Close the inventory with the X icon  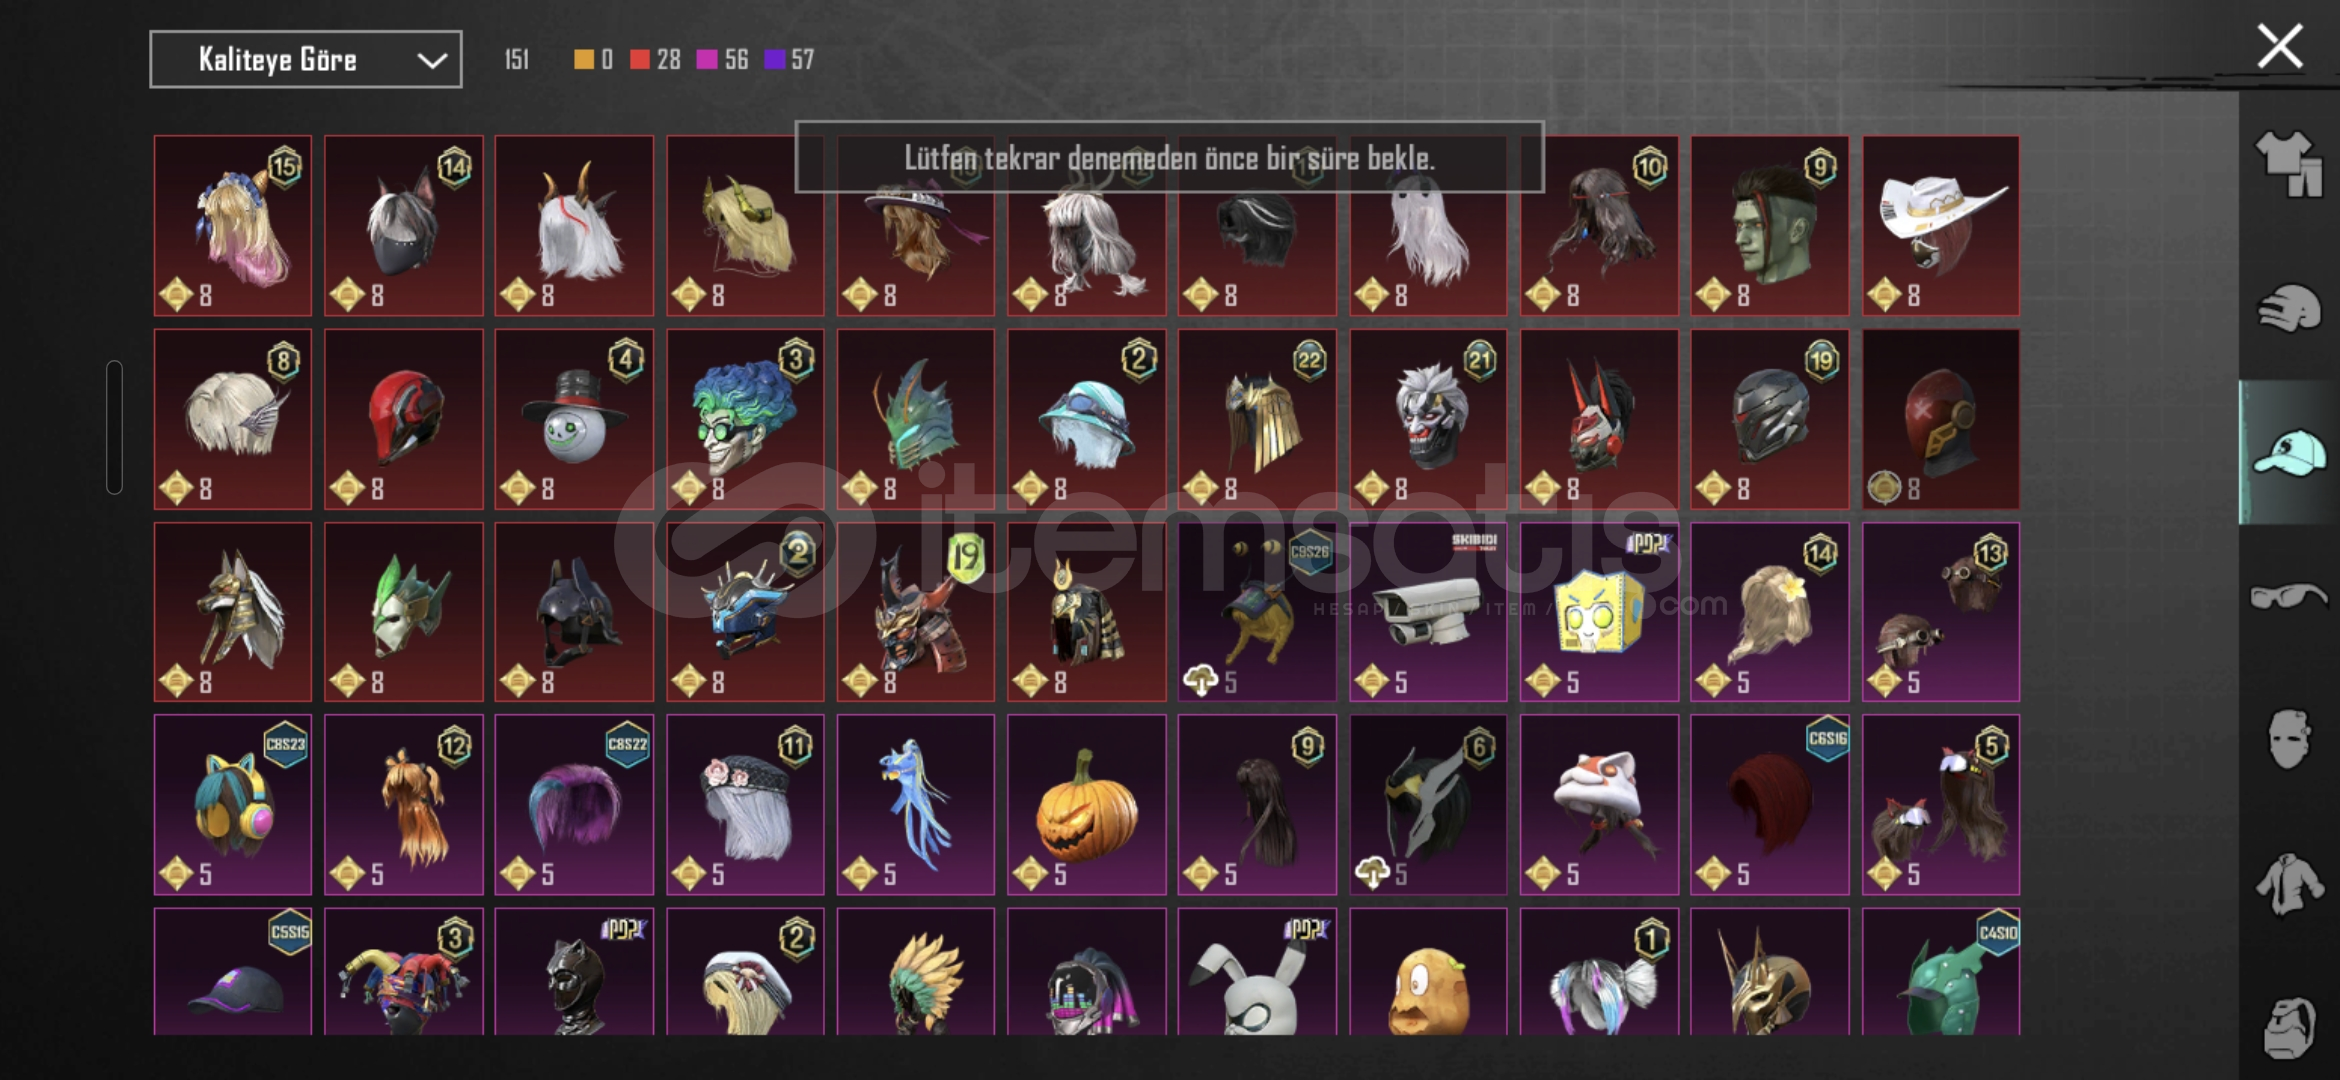pos(2280,46)
